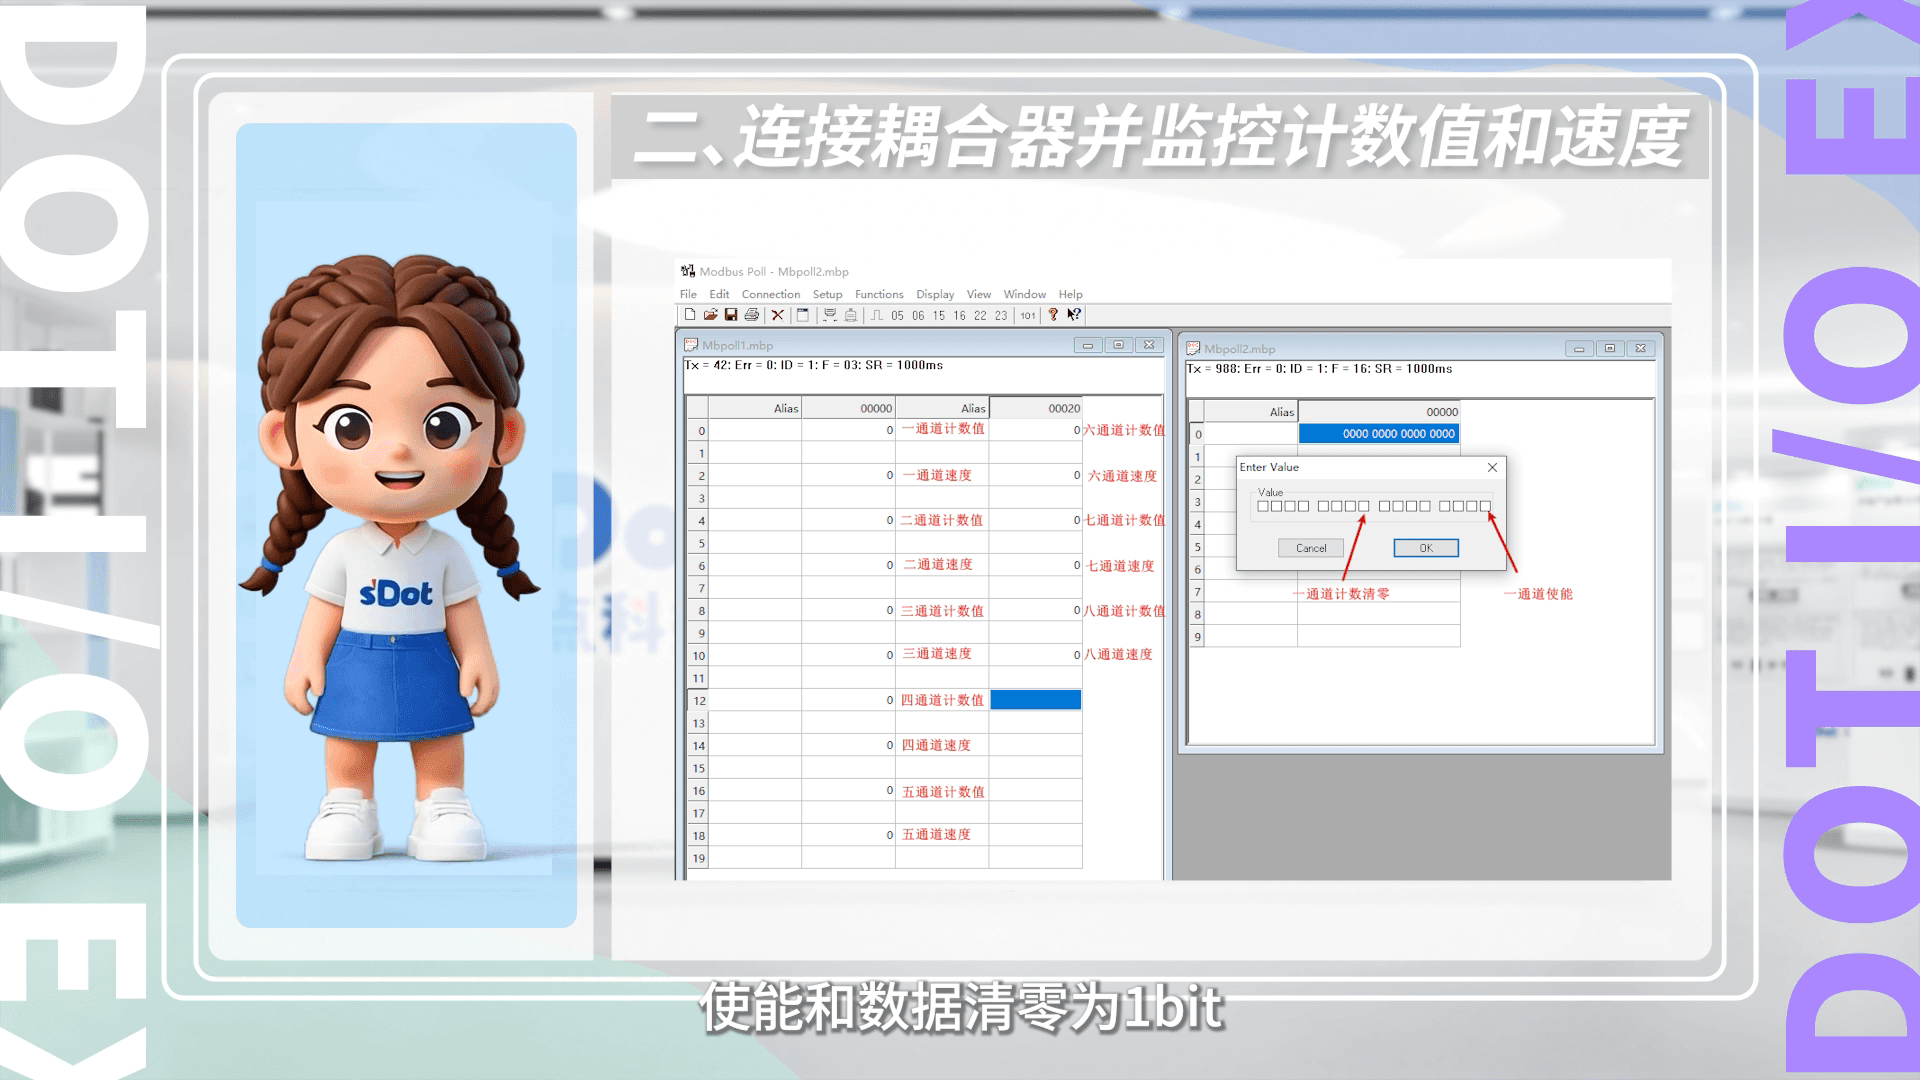Open the Help menu
Screen dimensions: 1920x1080
pyautogui.click(x=1070, y=294)
